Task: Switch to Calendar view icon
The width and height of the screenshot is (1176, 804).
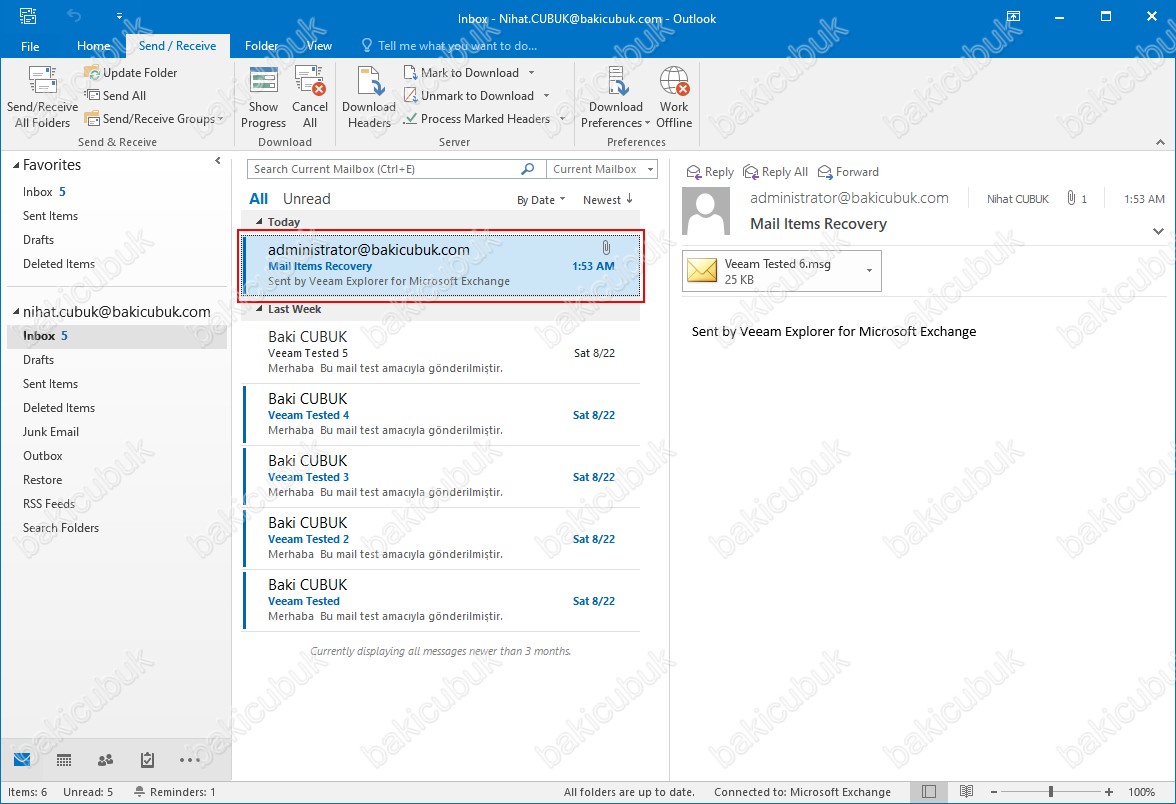Action: pos(64,760)
